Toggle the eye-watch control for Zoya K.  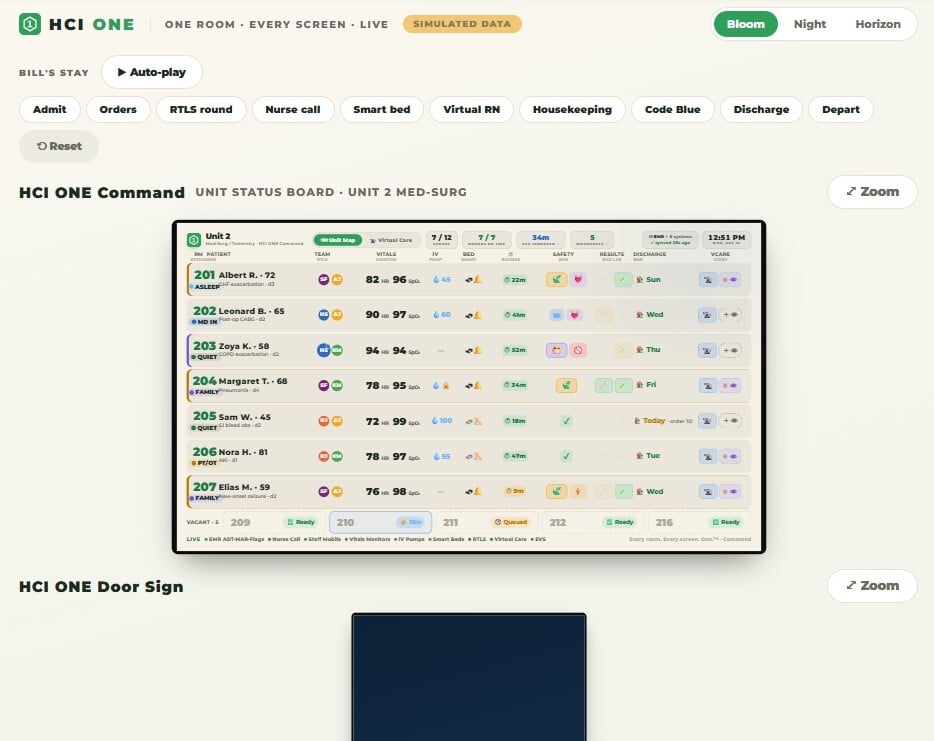point(730,350)
